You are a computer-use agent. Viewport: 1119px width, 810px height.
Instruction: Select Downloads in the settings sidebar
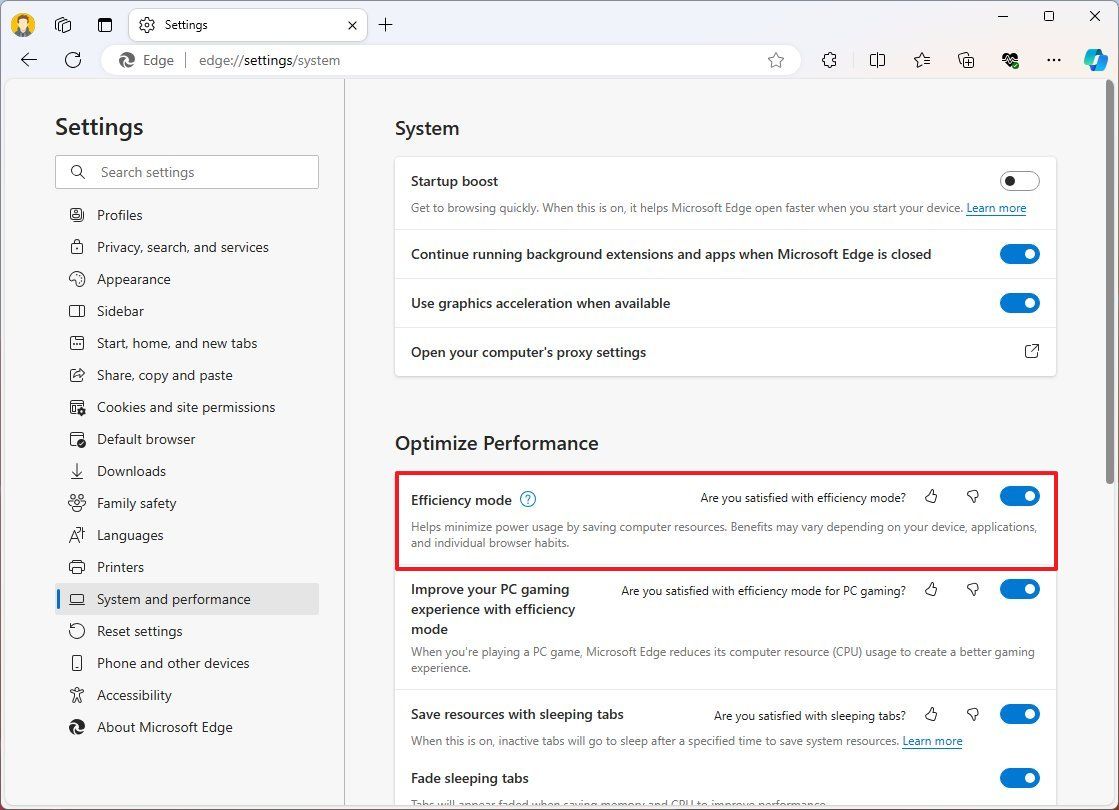[132, 471]
